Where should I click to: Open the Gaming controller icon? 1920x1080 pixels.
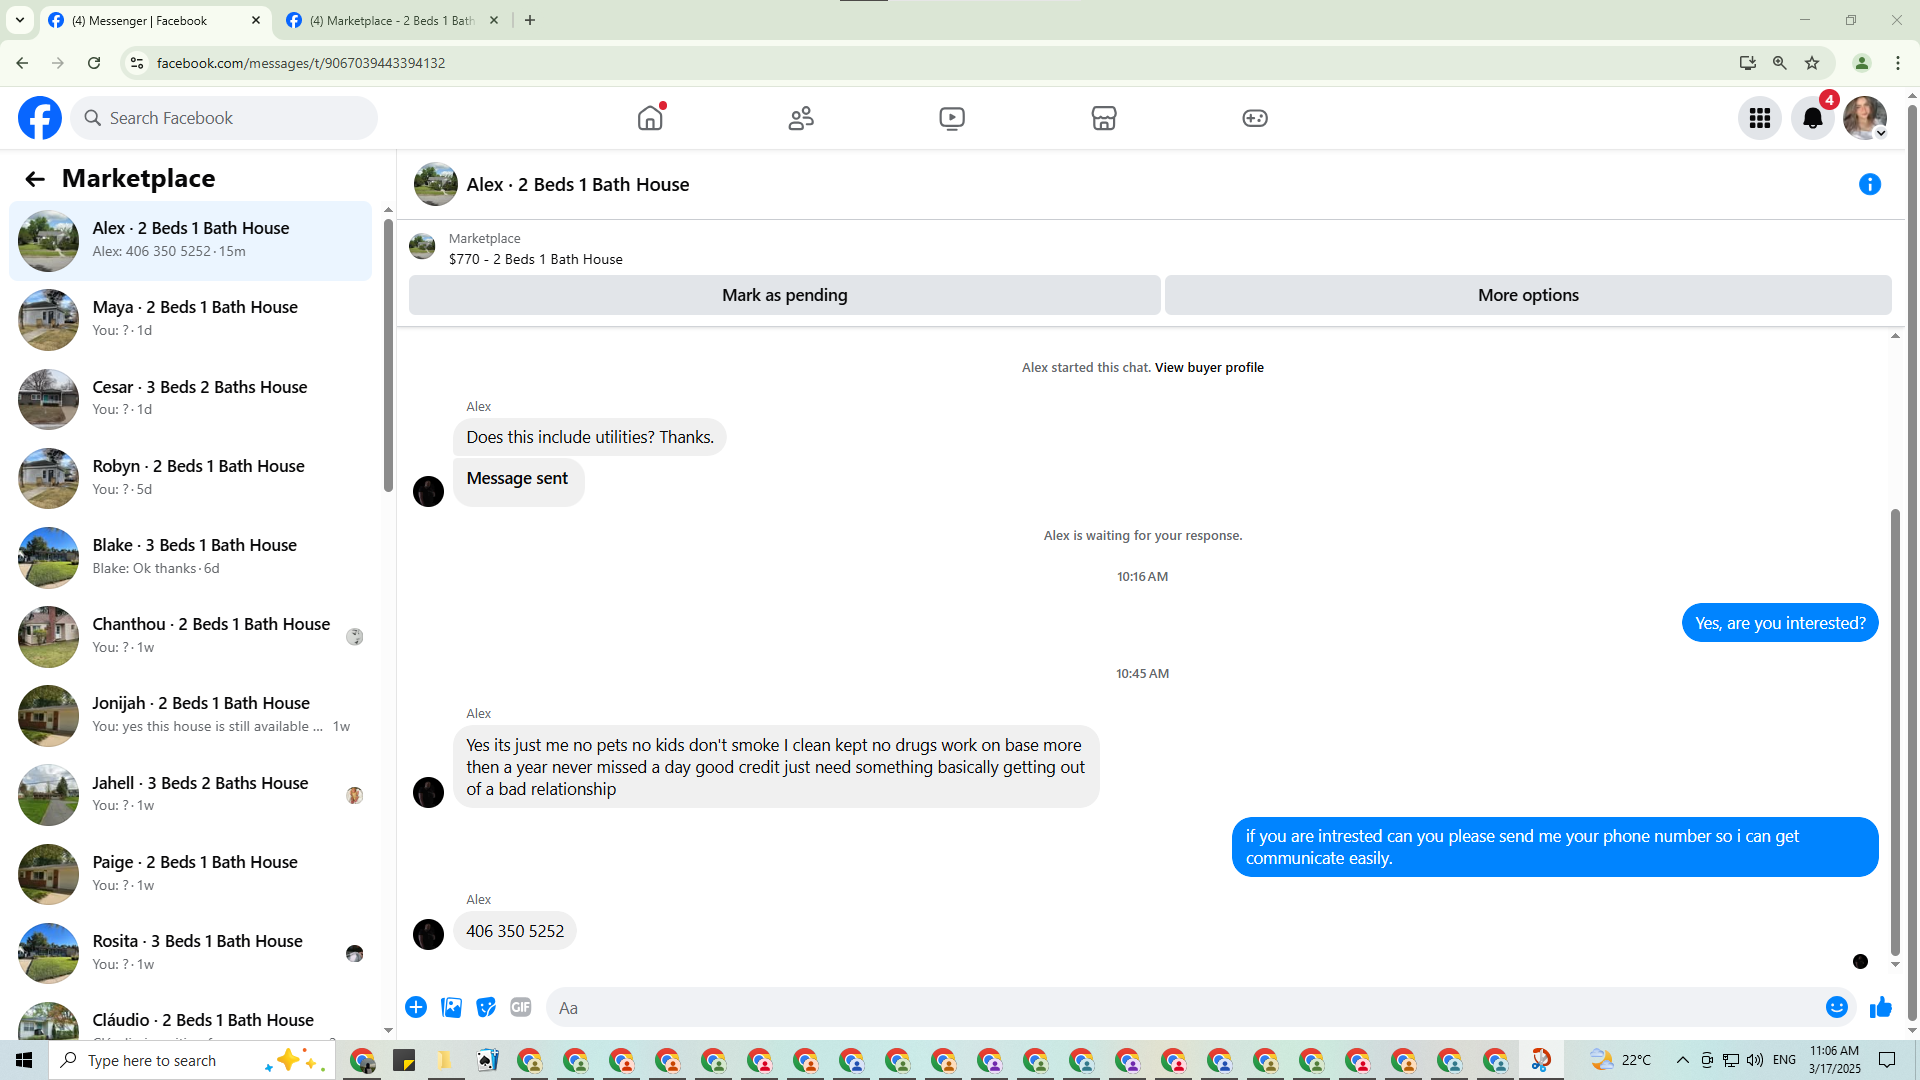point(1255,118)
